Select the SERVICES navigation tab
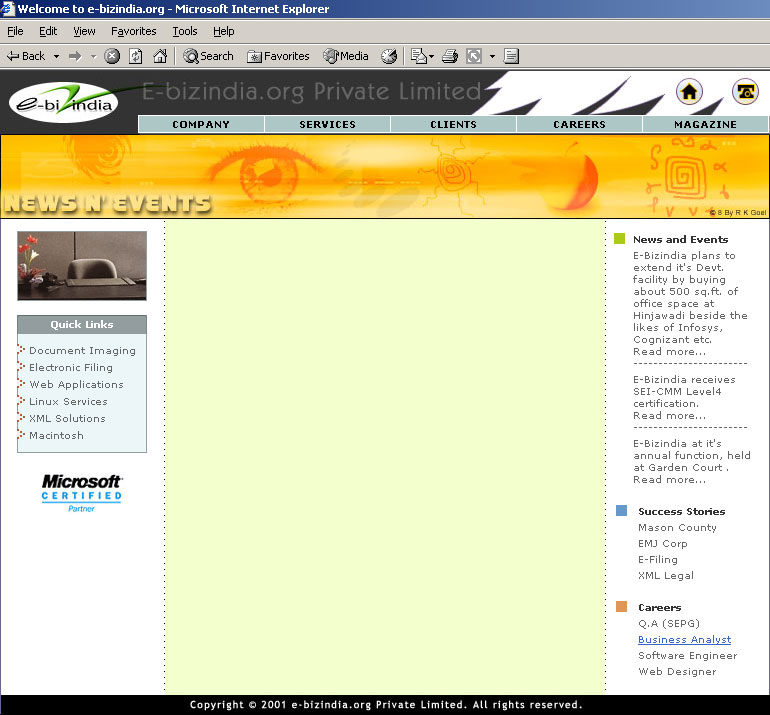This screenshot has height=715, width=770. (x=327, y=124)
